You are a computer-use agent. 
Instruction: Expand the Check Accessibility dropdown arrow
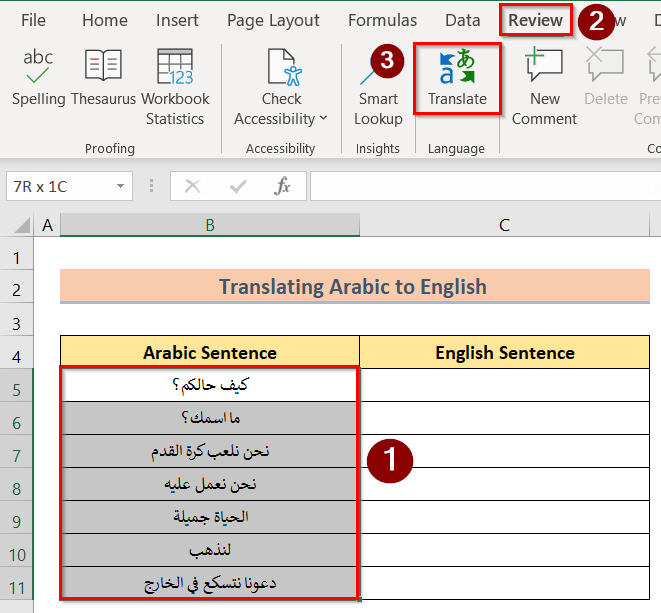pos(323,118)
